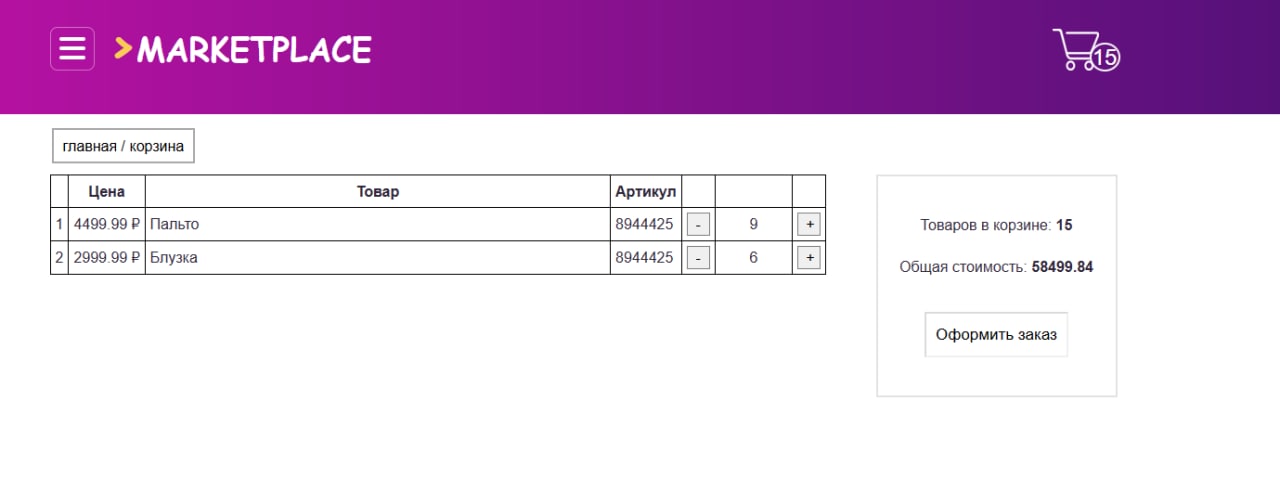1280x504 pixels.
Task: Increase quantity of Пальто
Action: (809, 225)
